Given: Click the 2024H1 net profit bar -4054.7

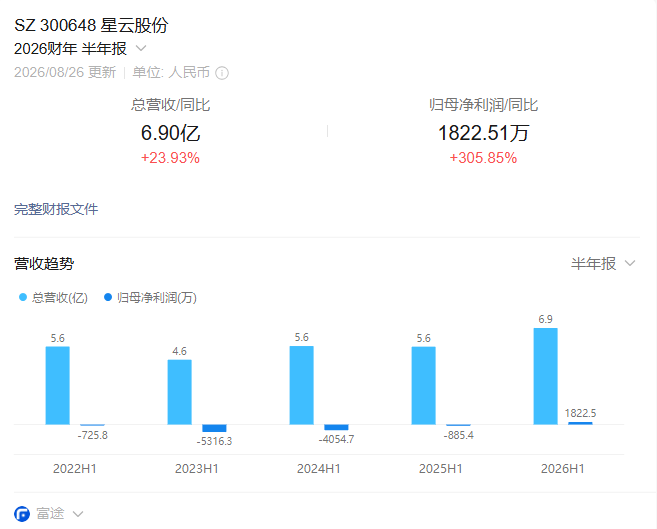Looking at the screenshot, I should pyautogui.click(x=336, y=427).
